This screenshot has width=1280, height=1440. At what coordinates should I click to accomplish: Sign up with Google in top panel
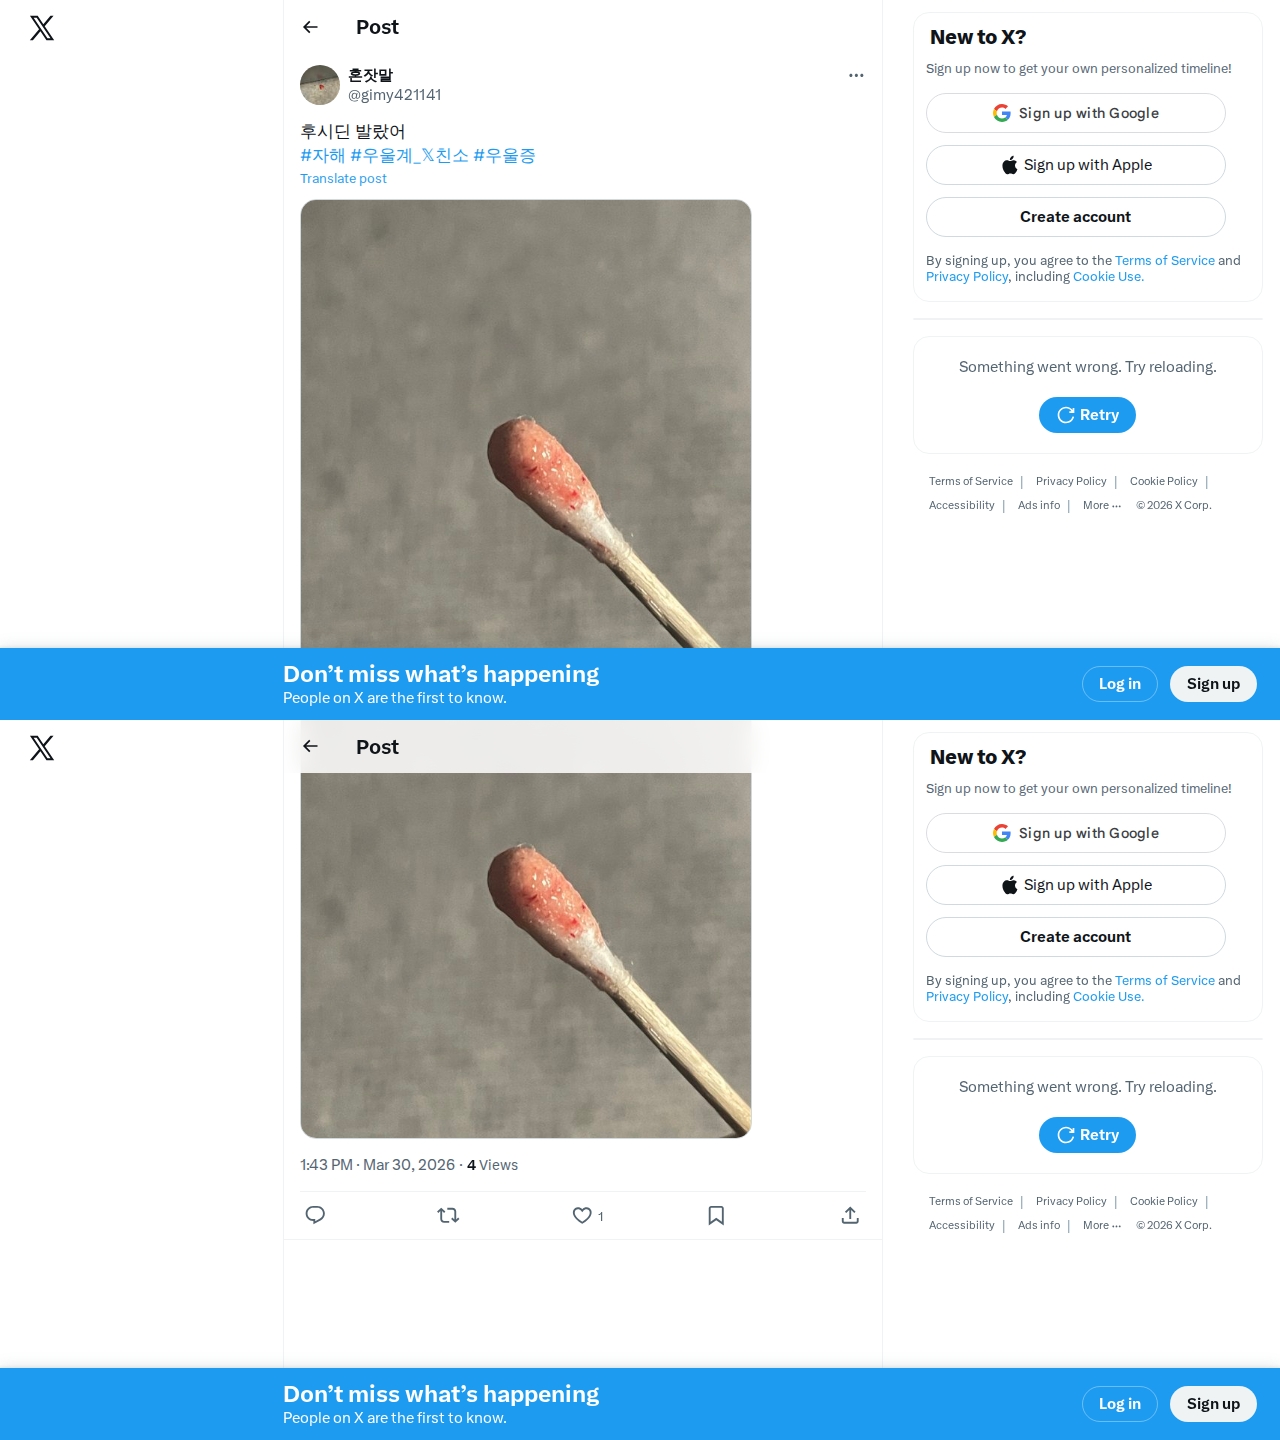pyautogui.click(x=1076, y=113)
